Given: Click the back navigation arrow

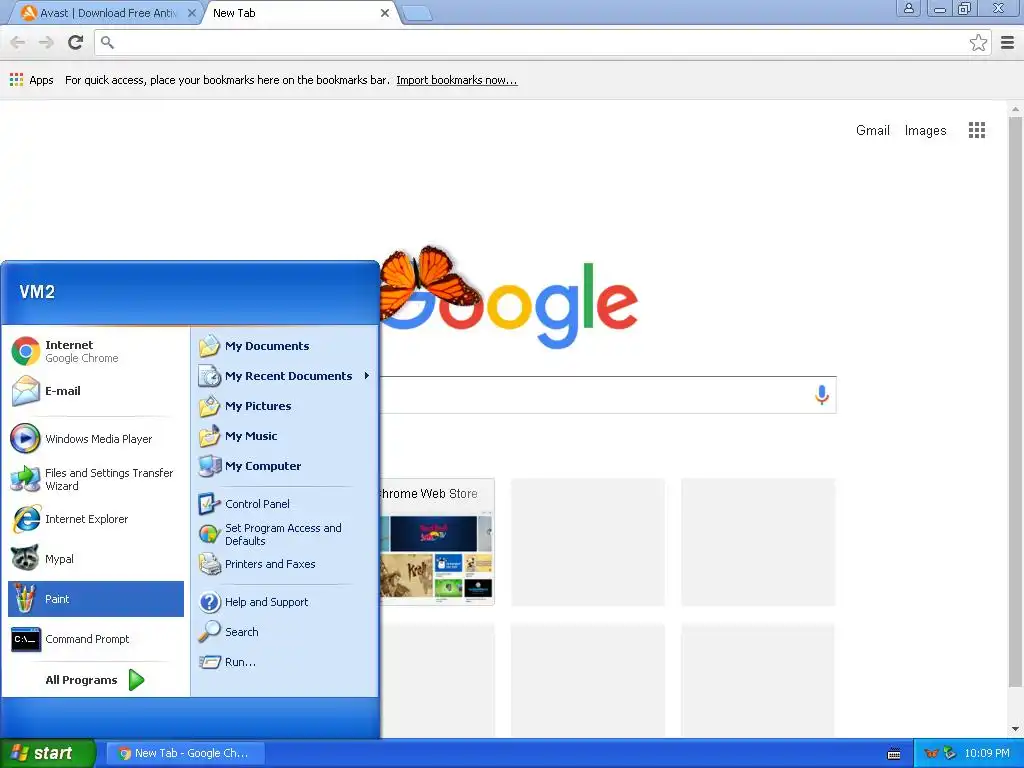Looking at the screenshot, I should pyautogui.click(x=18, y=42).
